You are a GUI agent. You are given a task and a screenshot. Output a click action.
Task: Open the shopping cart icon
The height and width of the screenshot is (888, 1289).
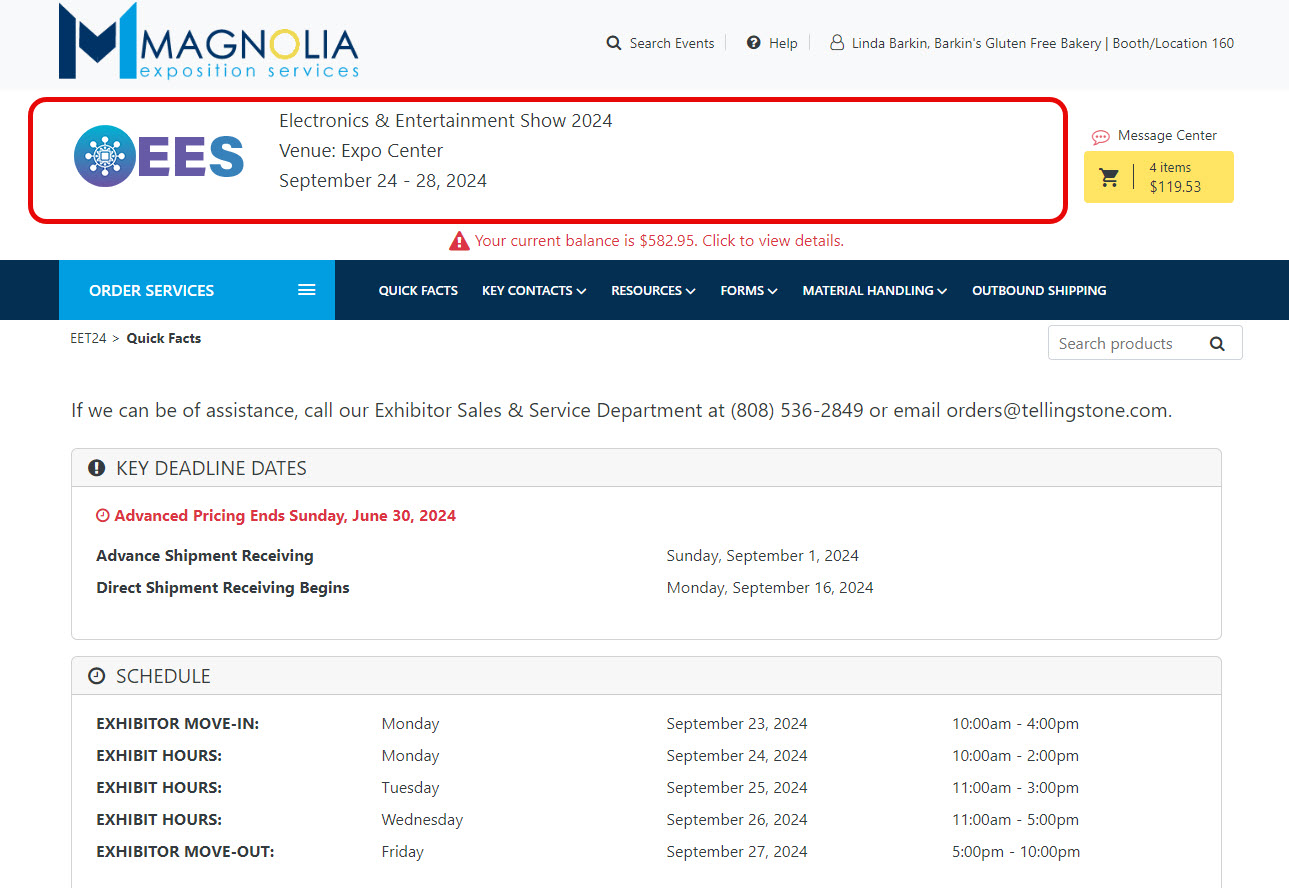[x=1109, y=177]
